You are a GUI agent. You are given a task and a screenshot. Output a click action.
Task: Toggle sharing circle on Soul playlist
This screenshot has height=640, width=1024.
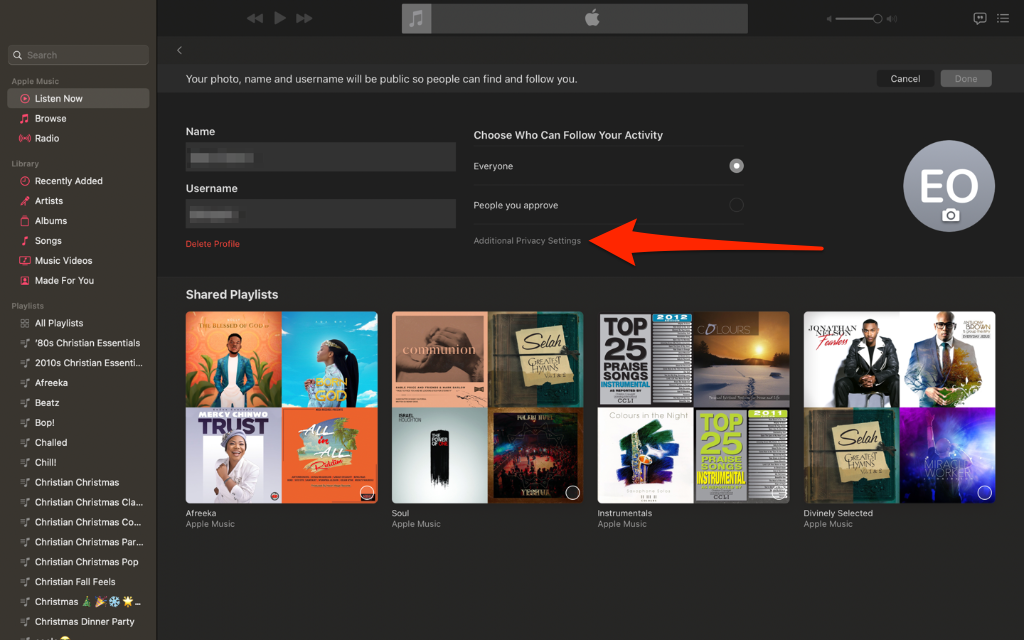pyautogui.click(x=572, y=492)
